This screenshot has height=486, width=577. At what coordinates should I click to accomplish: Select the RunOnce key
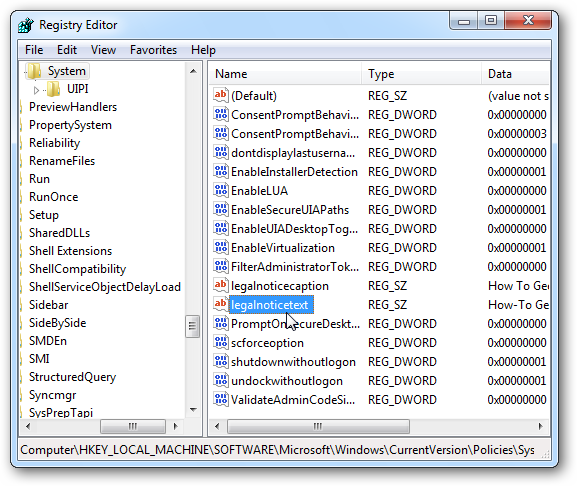tap(53, 197)
